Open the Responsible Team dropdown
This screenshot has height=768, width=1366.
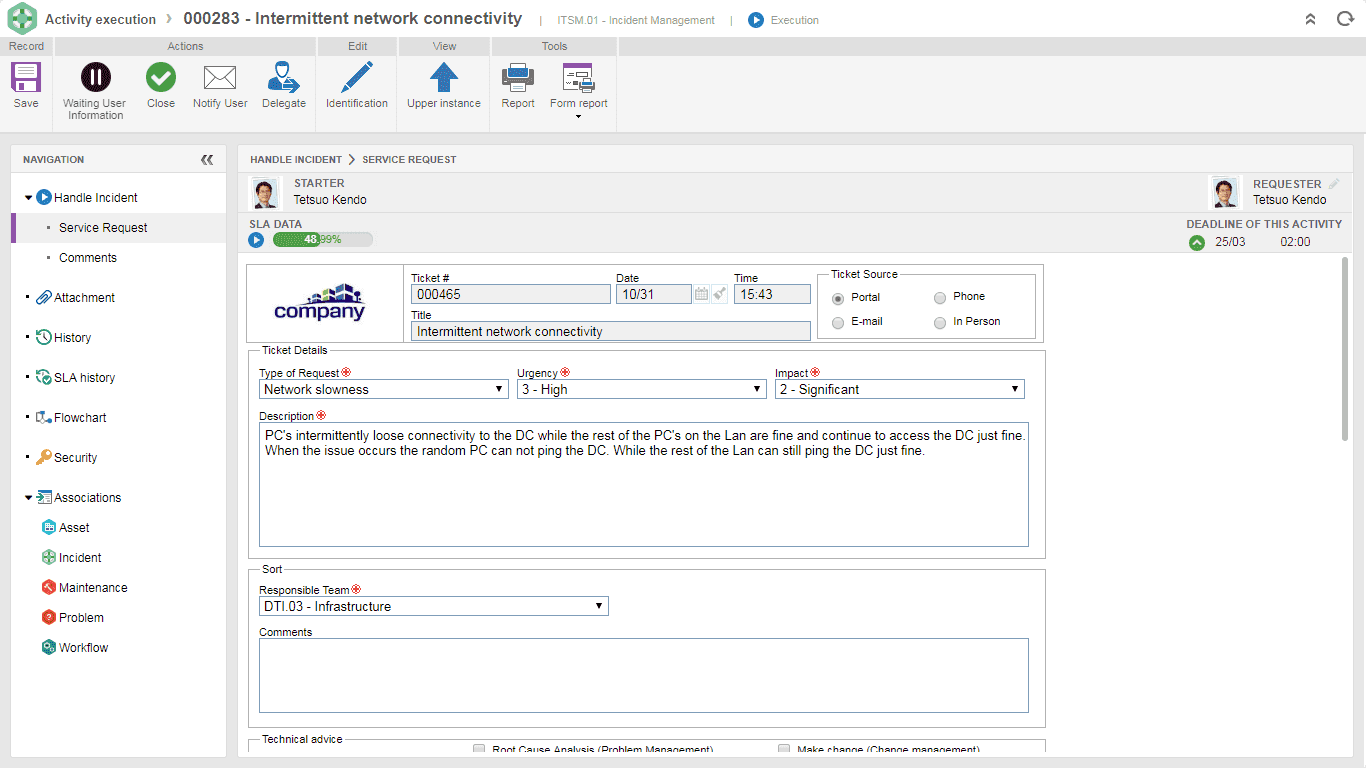point(433,606)
